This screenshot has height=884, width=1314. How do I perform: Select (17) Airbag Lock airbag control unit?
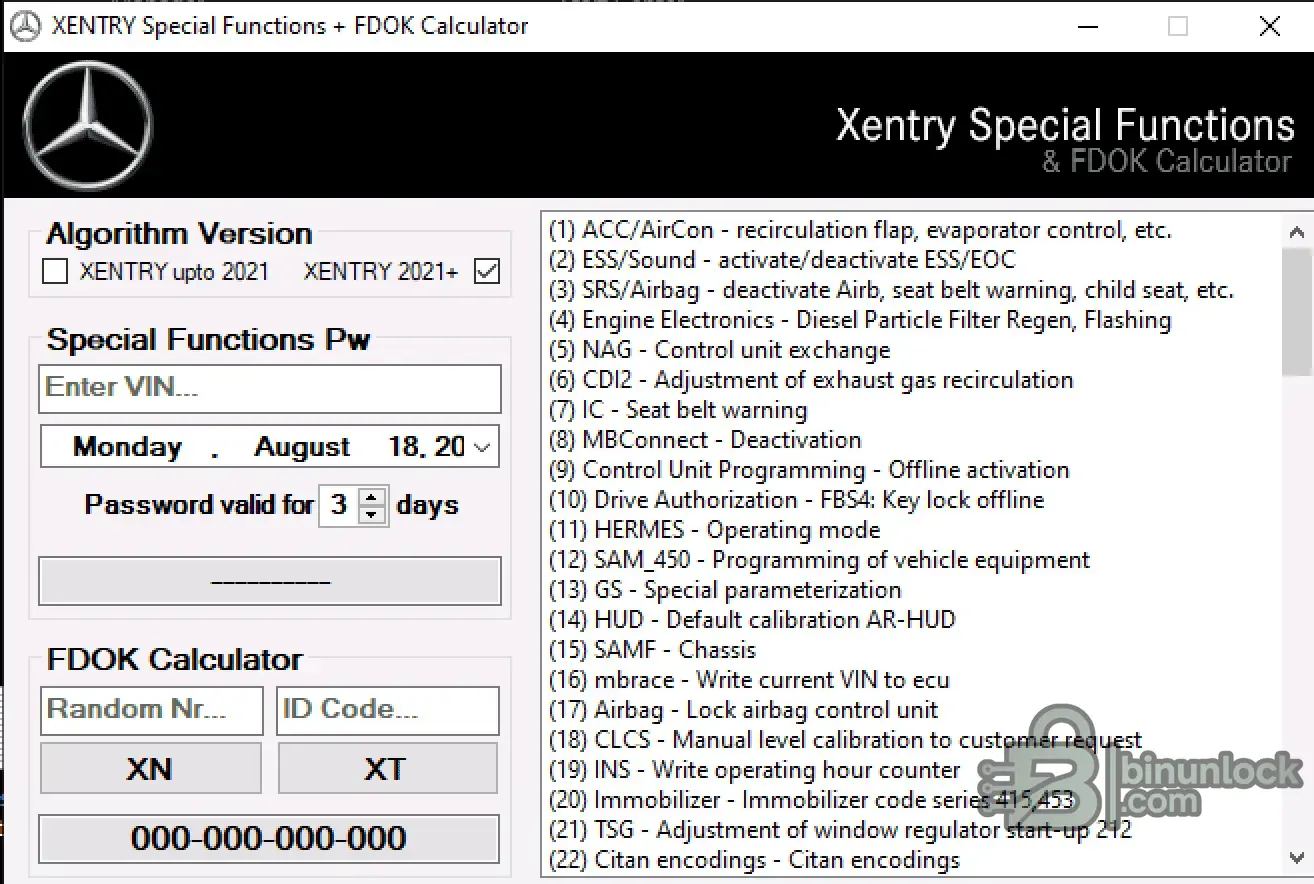(x=744, y=710)
